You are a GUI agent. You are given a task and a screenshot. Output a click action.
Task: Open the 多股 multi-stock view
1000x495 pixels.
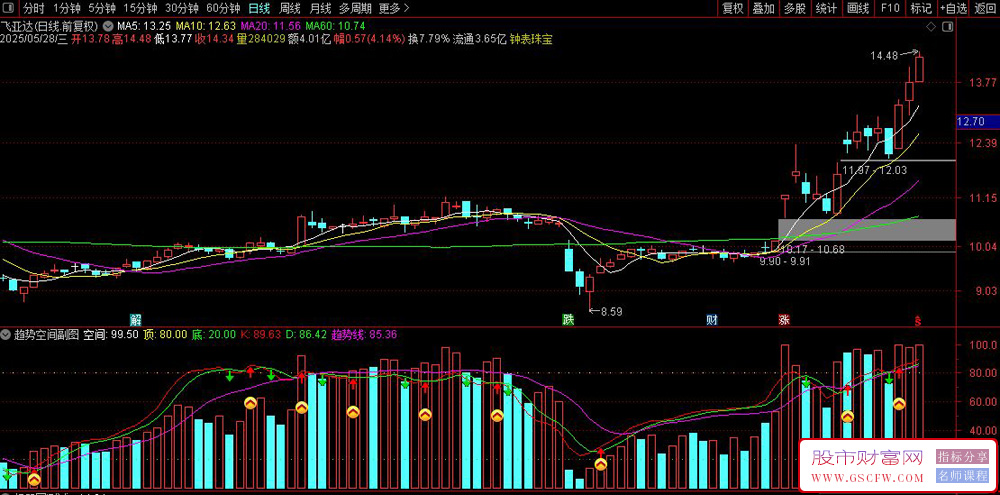(795, 8)
